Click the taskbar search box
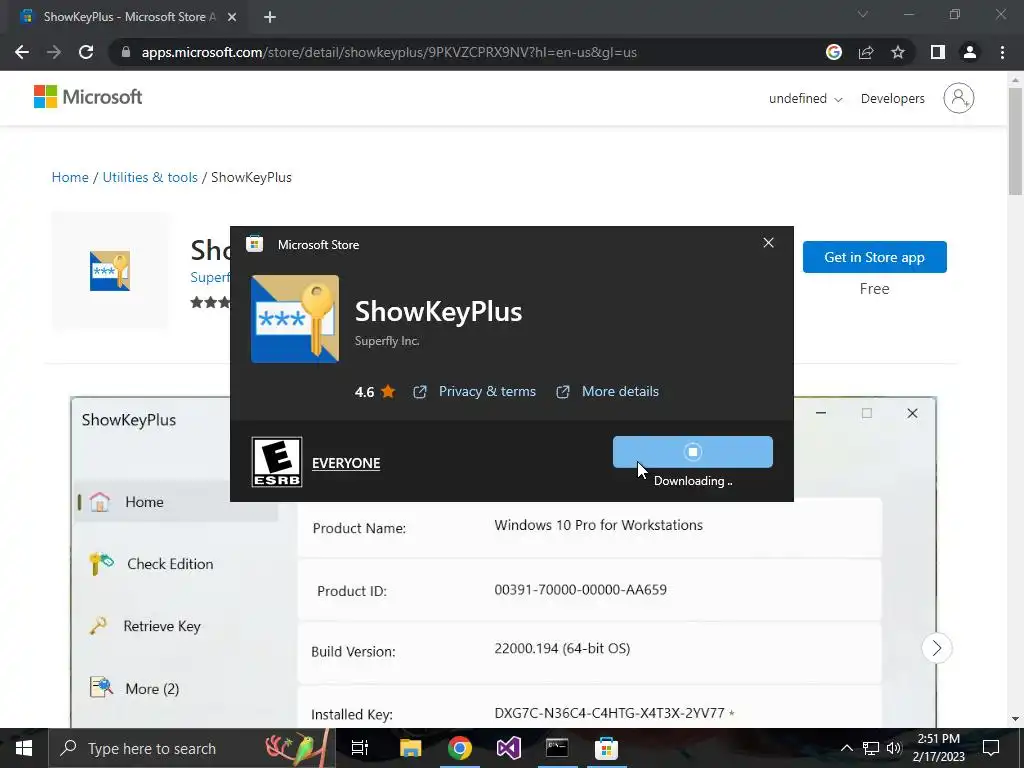Image resolution: width=1024 pixels, height=768 pixels. [x=191, y=748]
